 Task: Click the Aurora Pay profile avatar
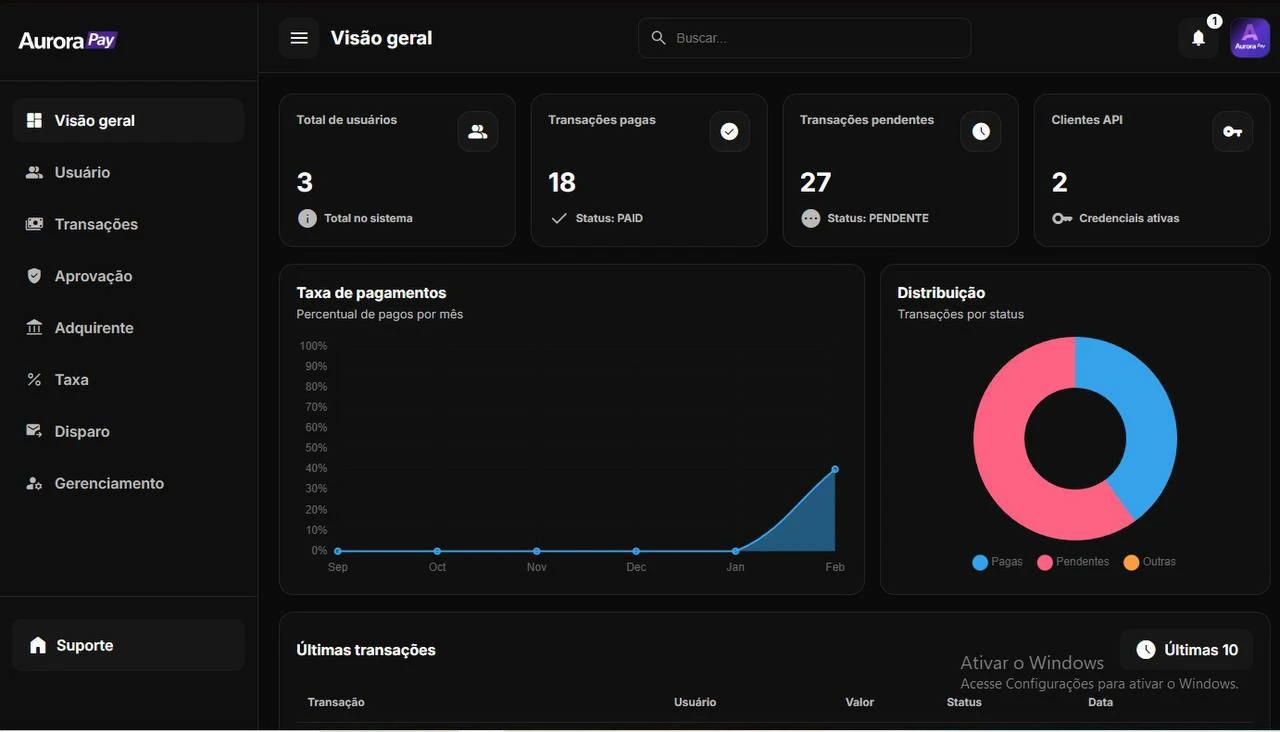[x=1249, y=38]
